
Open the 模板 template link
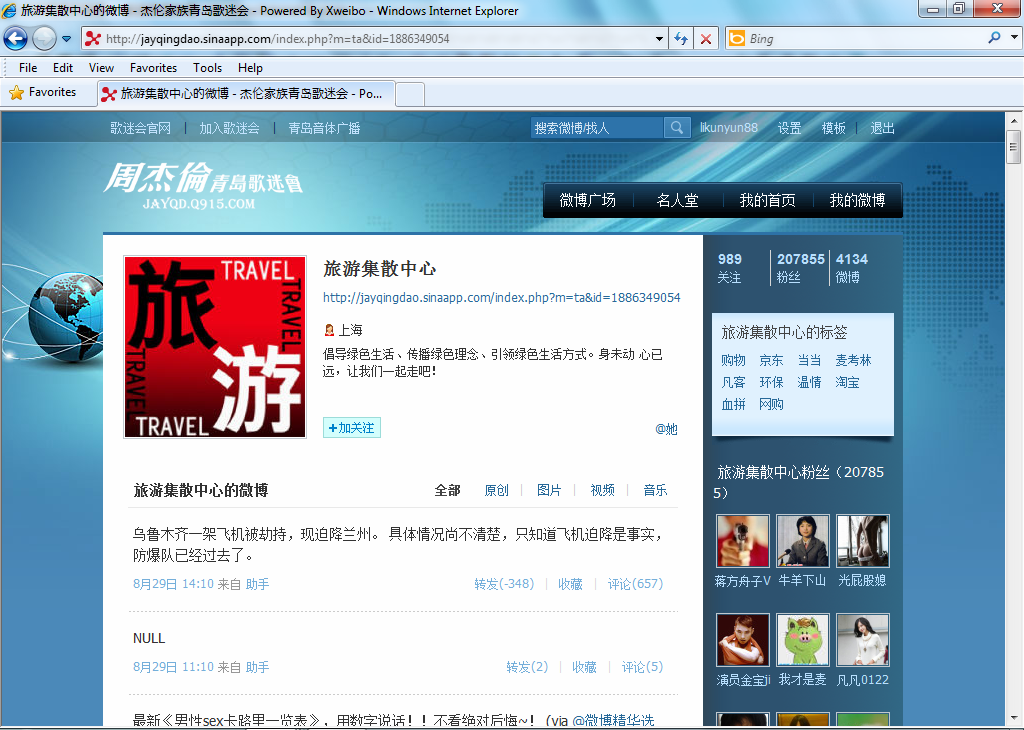click(833, 128)
